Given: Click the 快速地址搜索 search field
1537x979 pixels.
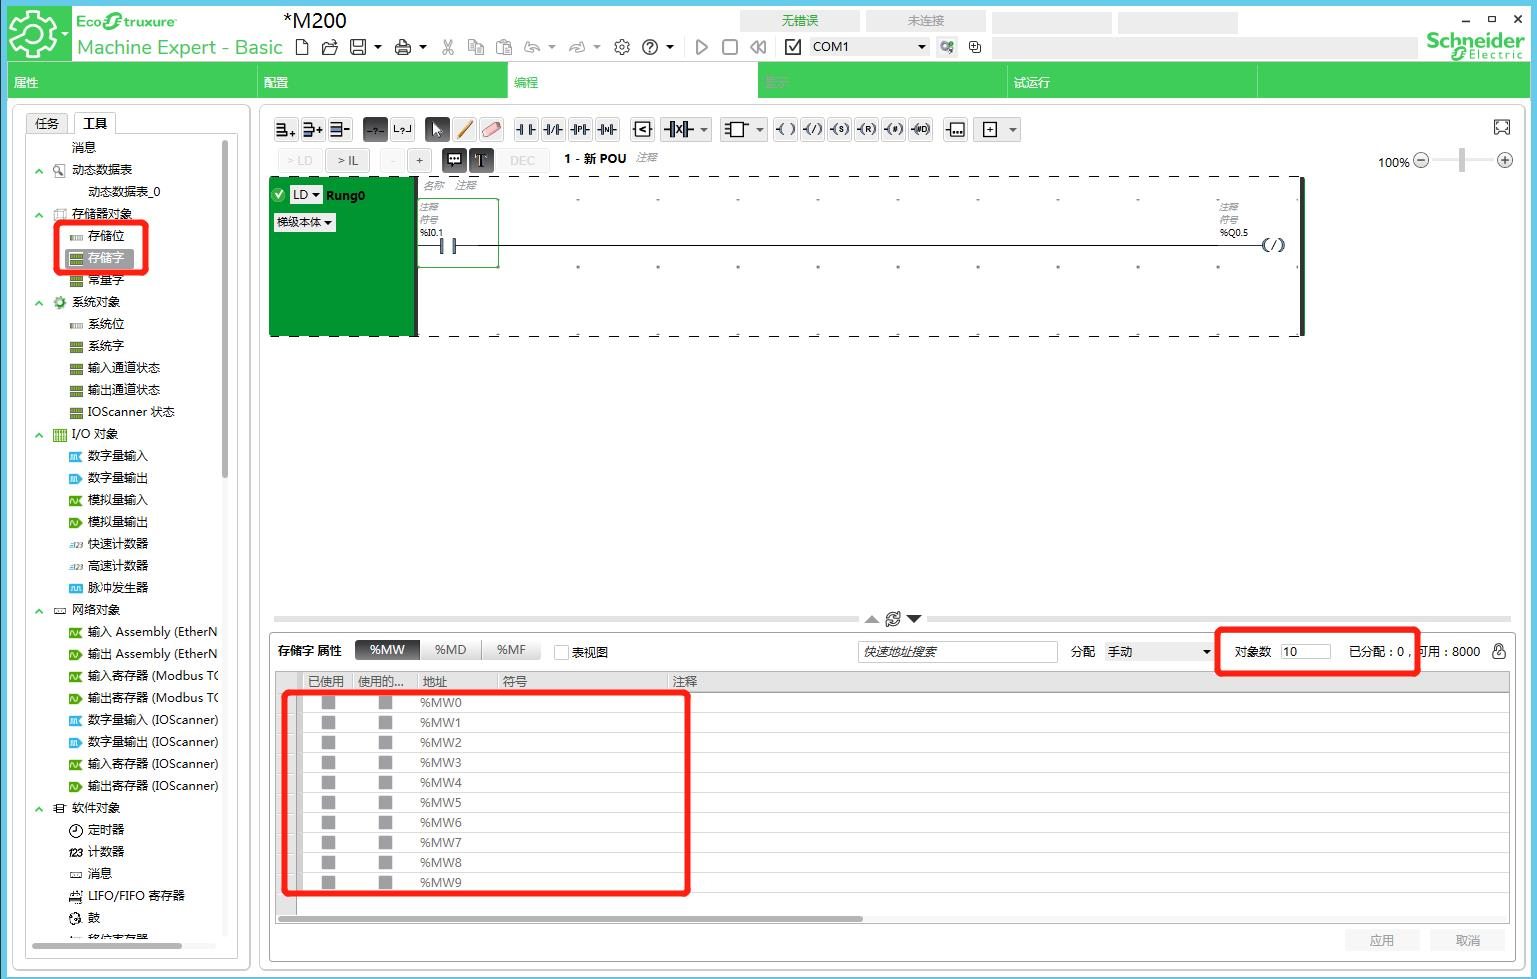Looking at the screenshot, I should click(957, 652).
